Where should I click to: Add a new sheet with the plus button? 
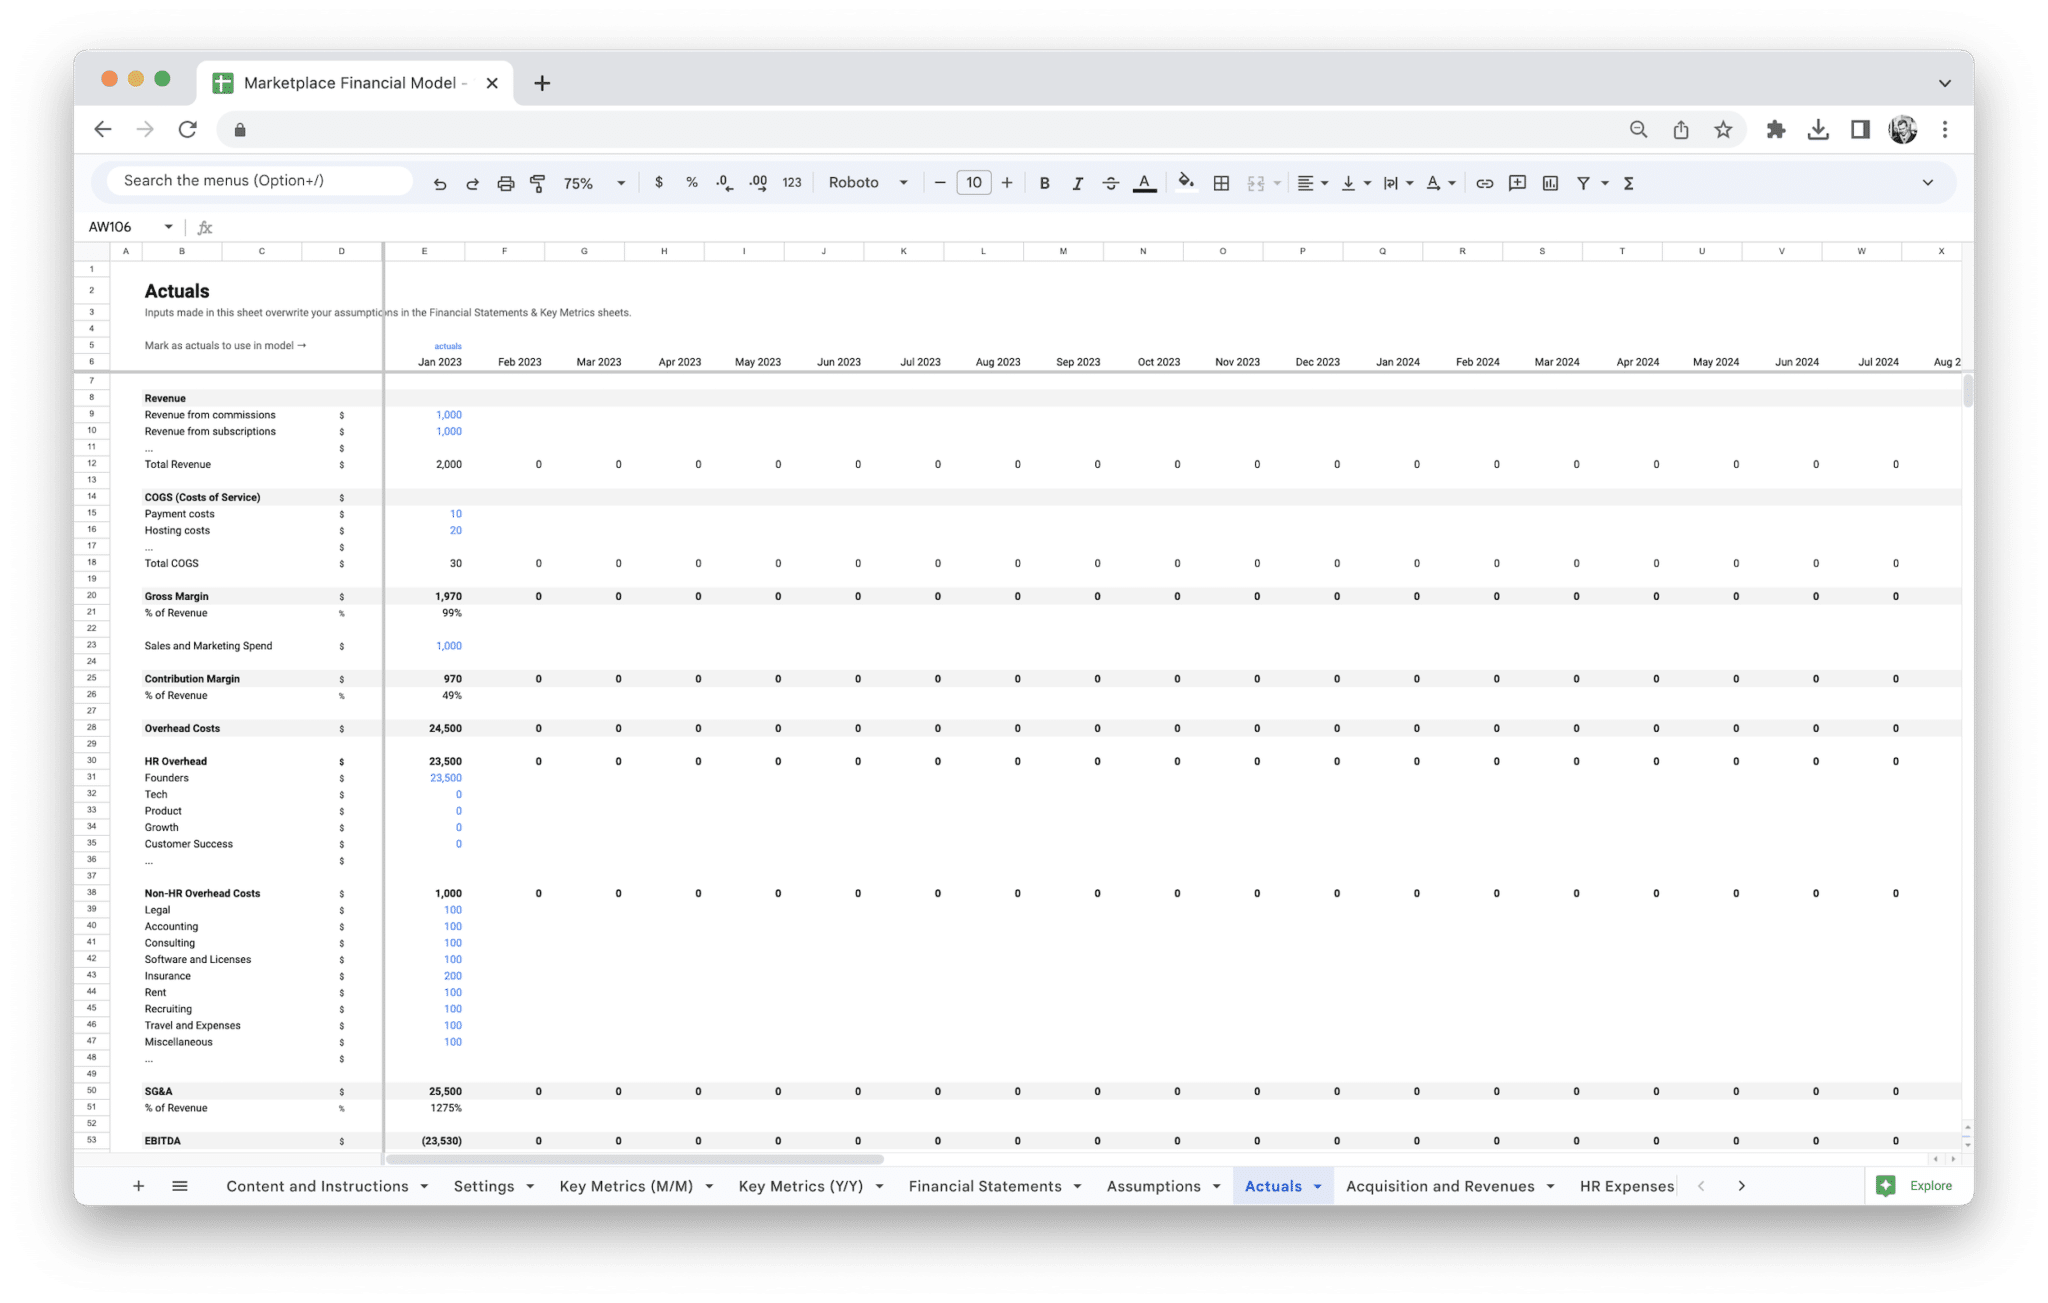point(138,1185)
